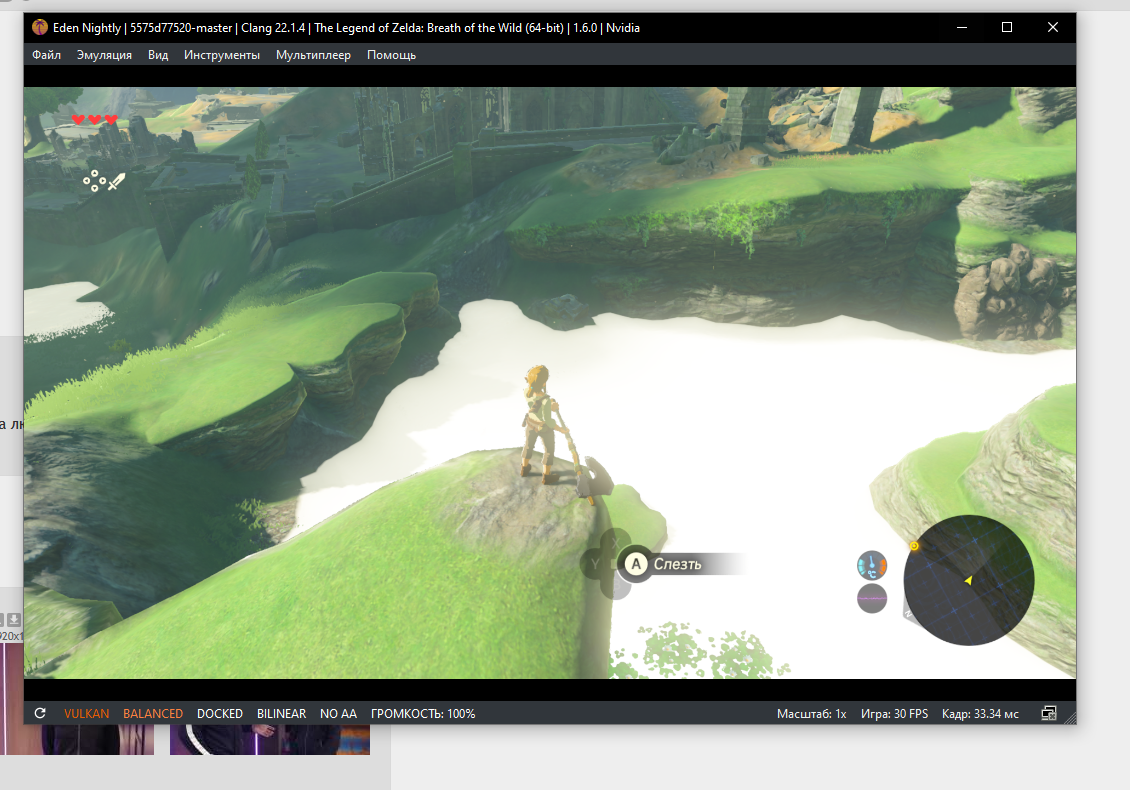Click the download icon in background window

14,619
